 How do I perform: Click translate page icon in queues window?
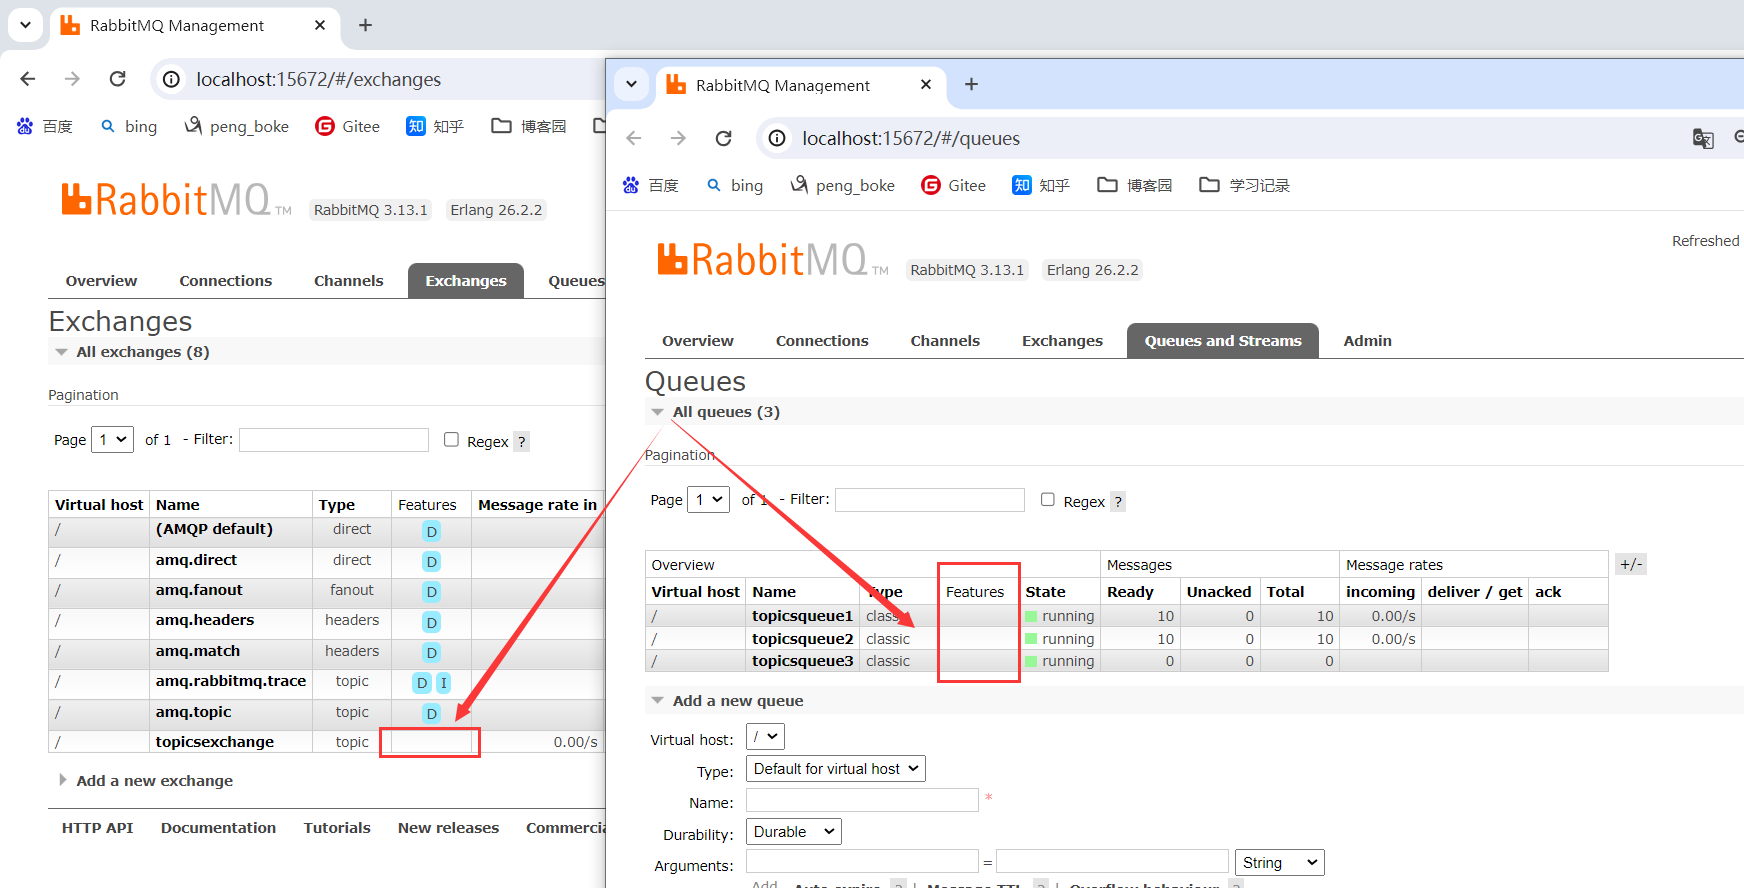[1703, 138]
